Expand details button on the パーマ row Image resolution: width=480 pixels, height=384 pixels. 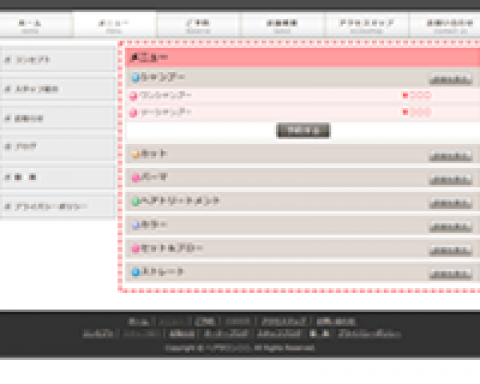pyautogui.click(x=451, y=180)
